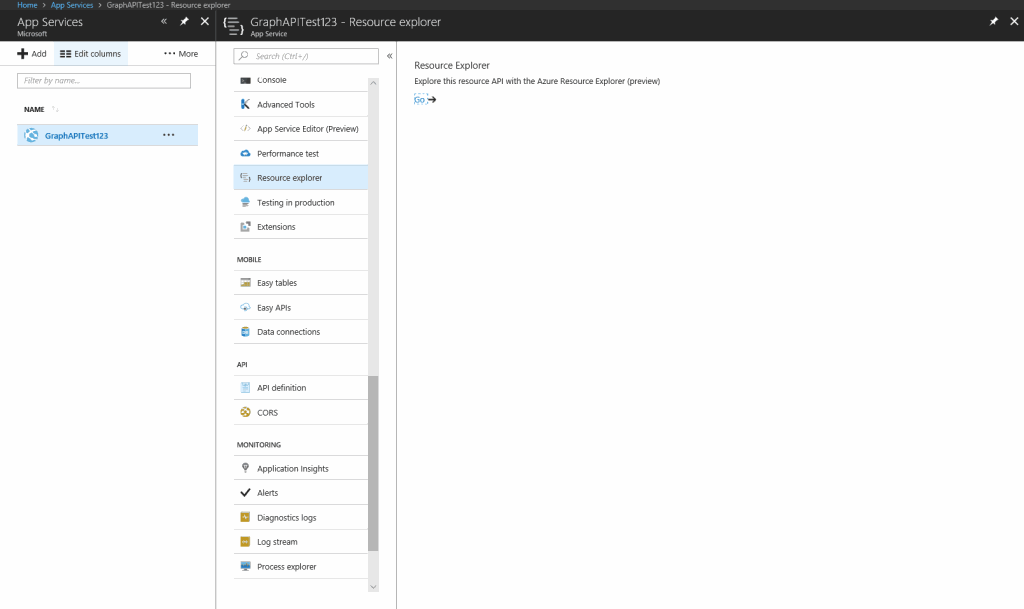This screenshot has width=1024, height=609.
Task: Collapse the App Services blade with double chevron
Action: [x=164, y=22]
